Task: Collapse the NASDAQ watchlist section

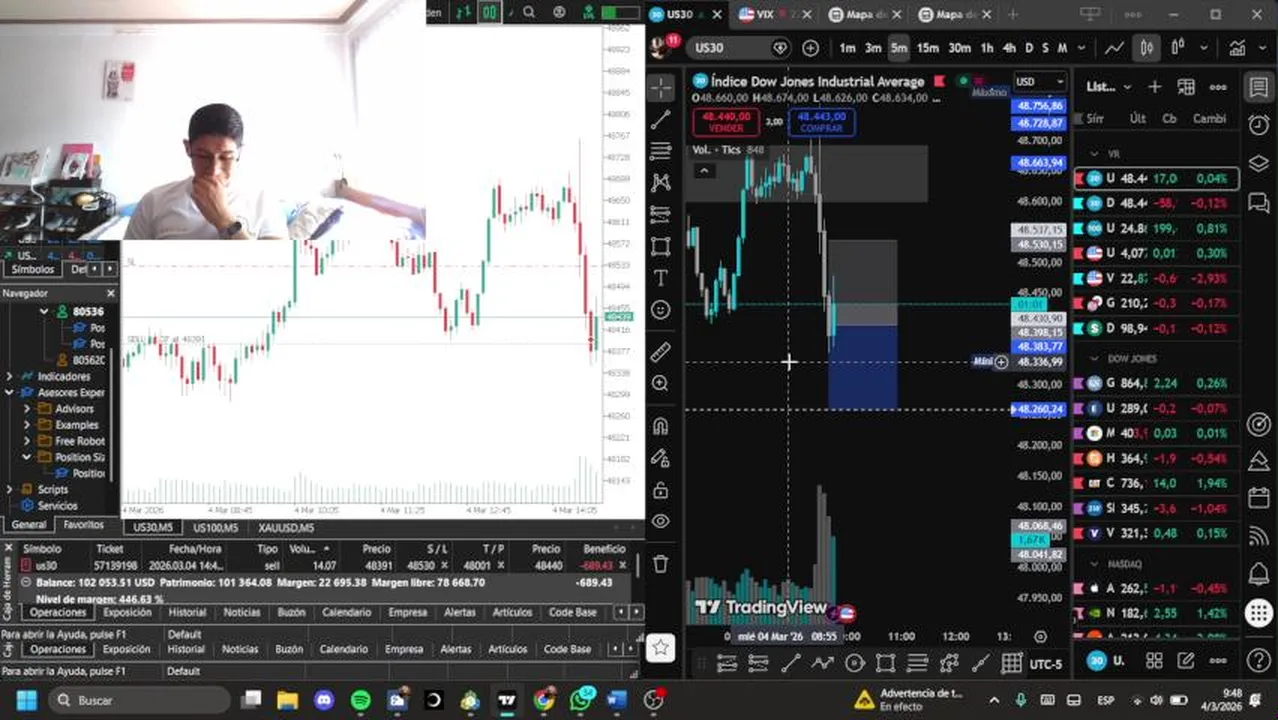Action: (1094, 564)
